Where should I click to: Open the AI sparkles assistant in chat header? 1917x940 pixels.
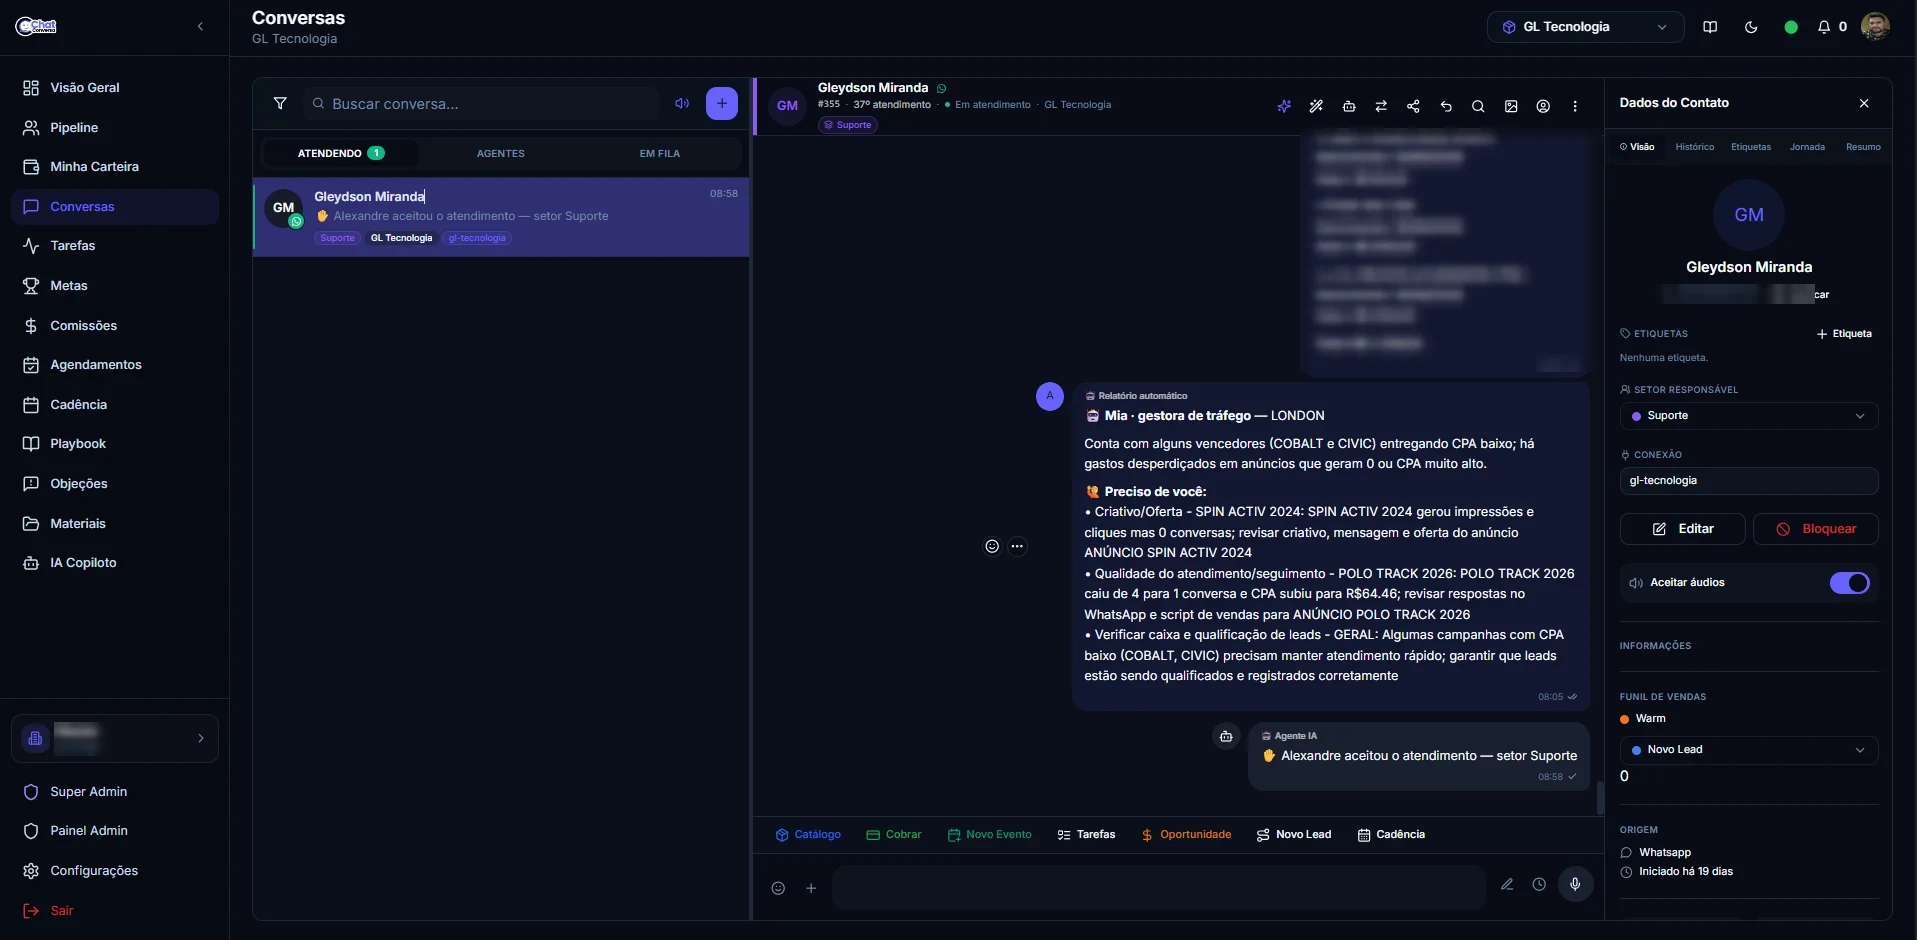click(1284, 106)
